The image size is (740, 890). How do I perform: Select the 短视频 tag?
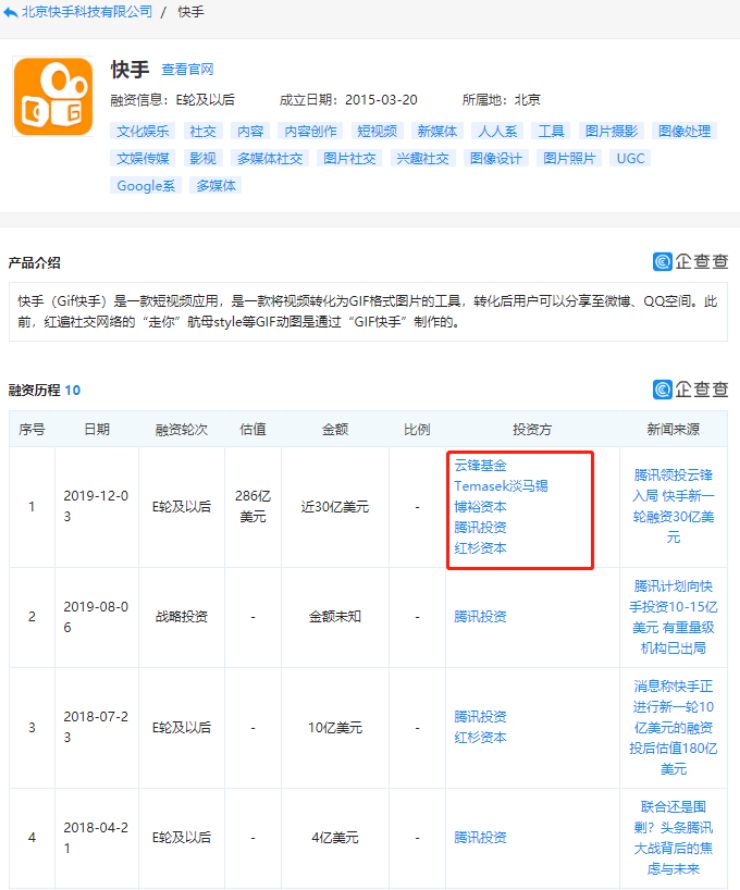(x=377, y=131)
